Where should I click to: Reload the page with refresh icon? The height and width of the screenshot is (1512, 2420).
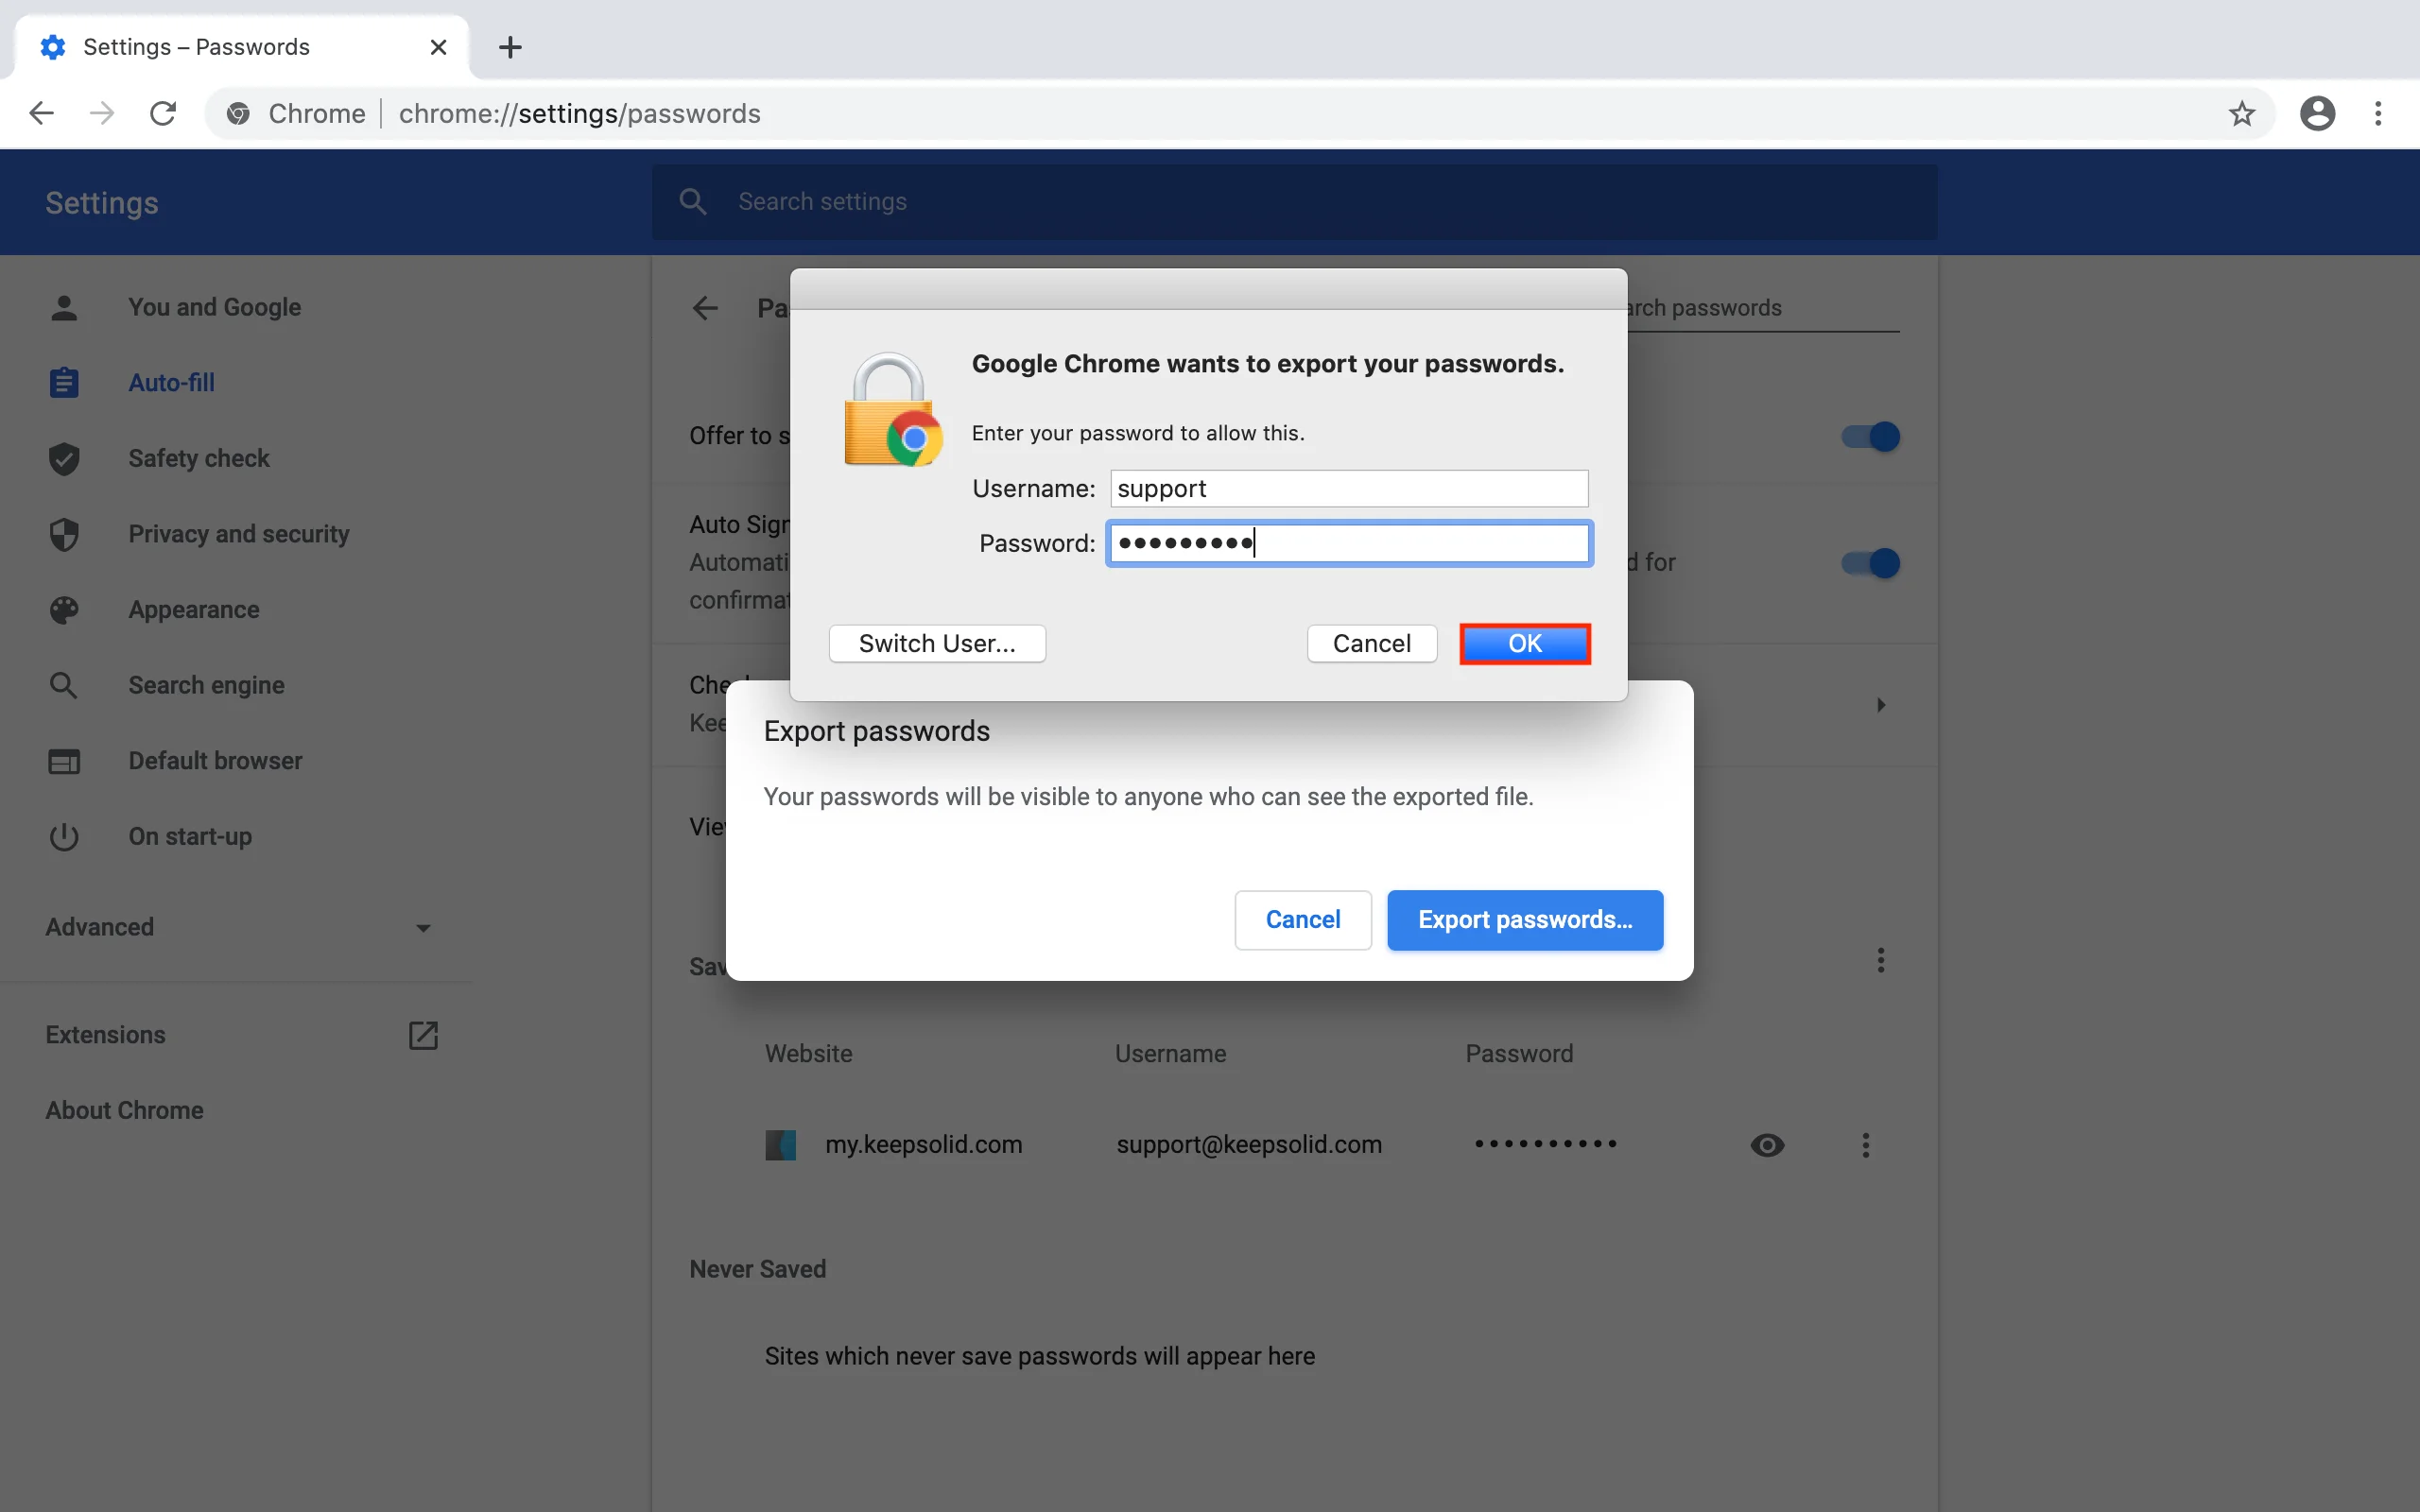pyautogui.click(x=163, y=114)
